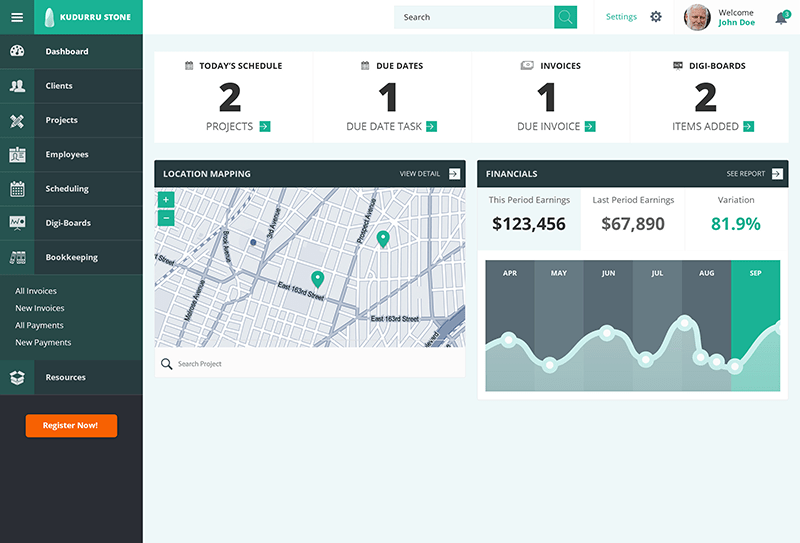800x543 pixels.
Task: Click the chart data point in MAY column
Action: coord(549,365)
